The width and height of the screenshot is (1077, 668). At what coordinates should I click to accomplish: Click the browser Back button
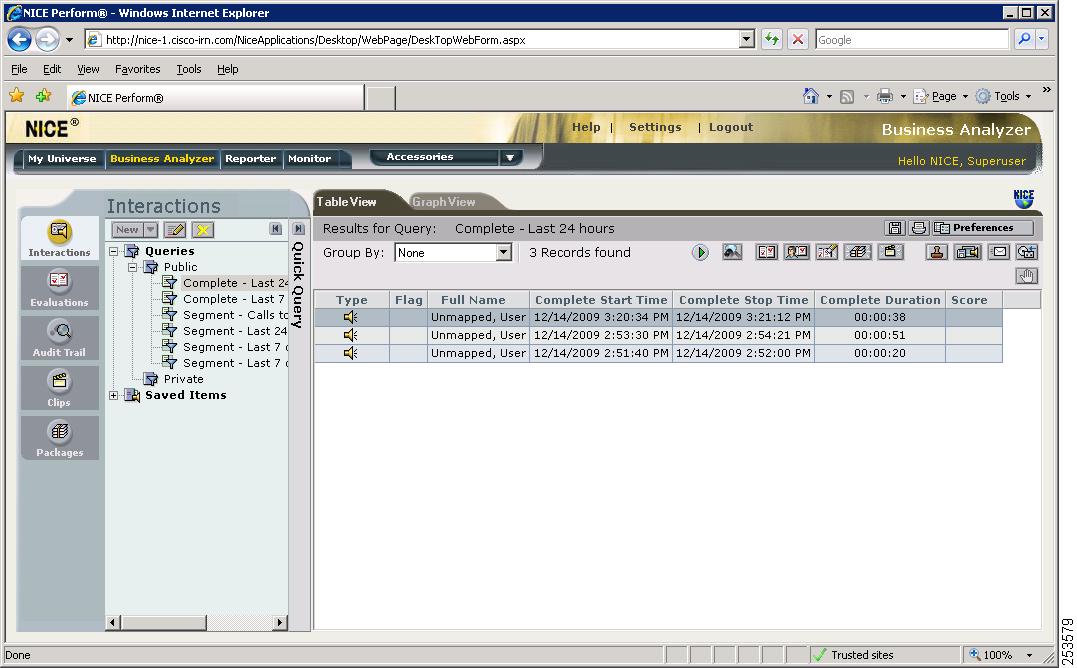[x=19, y=40]
